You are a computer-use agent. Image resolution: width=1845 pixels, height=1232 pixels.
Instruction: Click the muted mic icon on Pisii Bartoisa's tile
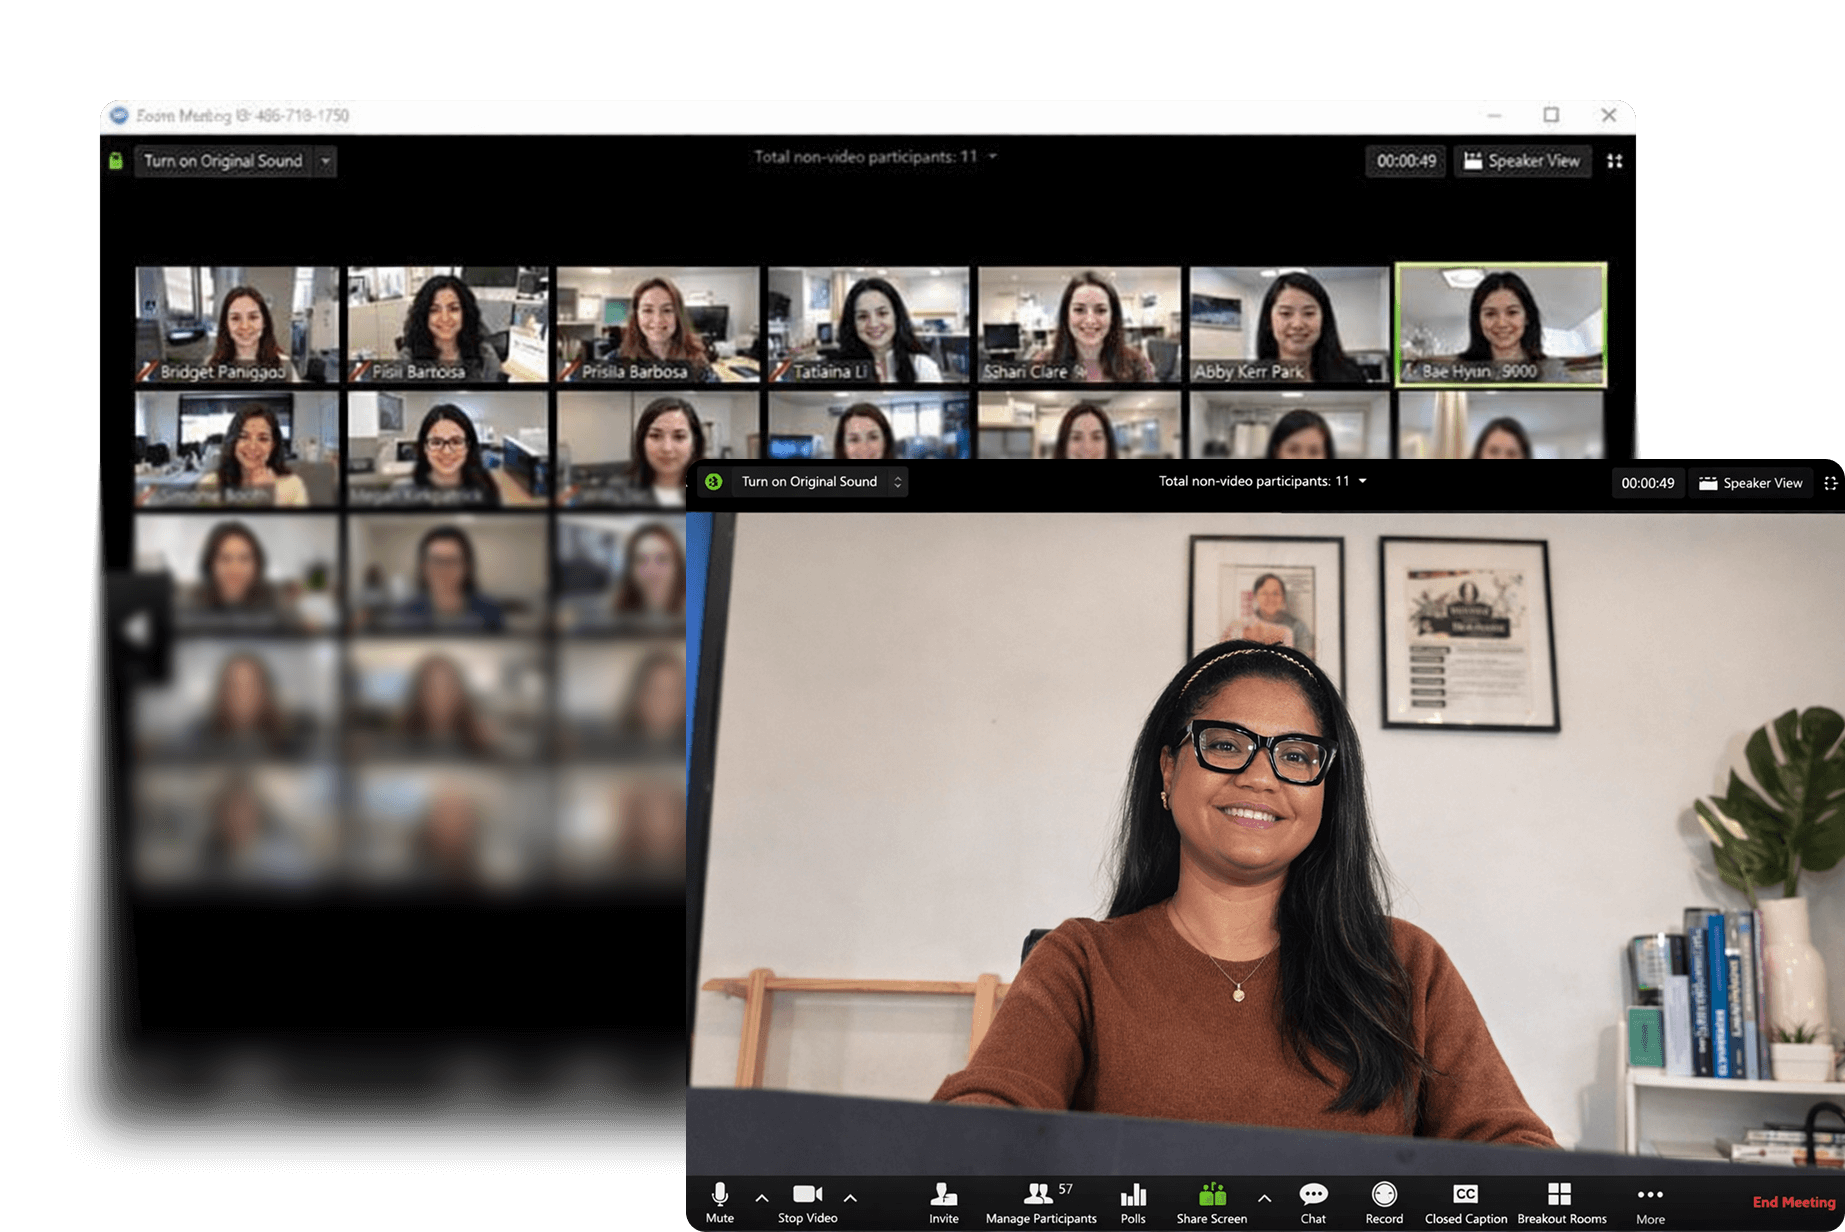pos(359,372)
